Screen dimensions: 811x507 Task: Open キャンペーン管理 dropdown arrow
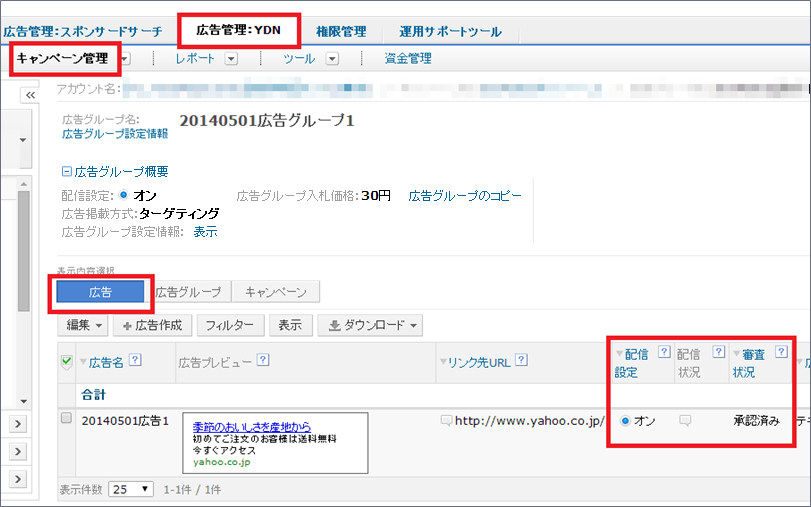[125, 59]
